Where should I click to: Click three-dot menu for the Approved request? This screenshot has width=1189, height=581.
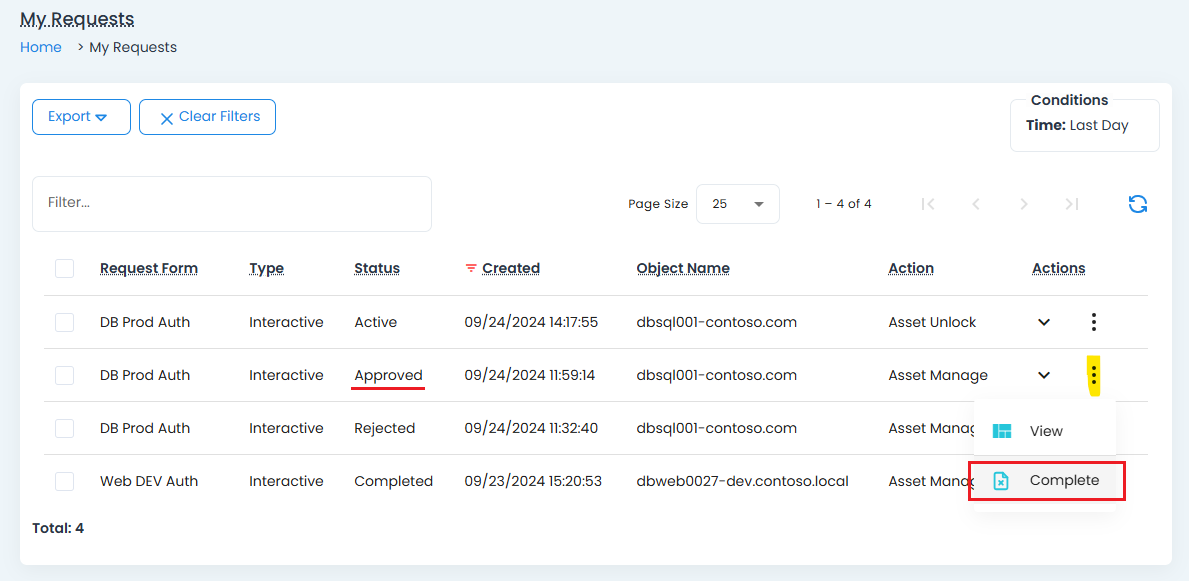coord(1094,375)
